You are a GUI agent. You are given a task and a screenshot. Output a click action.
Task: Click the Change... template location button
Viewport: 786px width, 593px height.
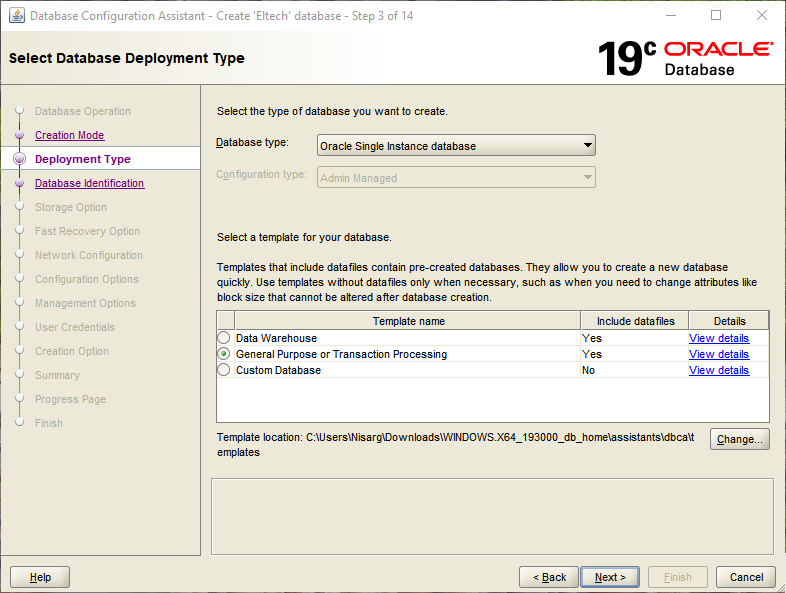(x=739, y=439)
